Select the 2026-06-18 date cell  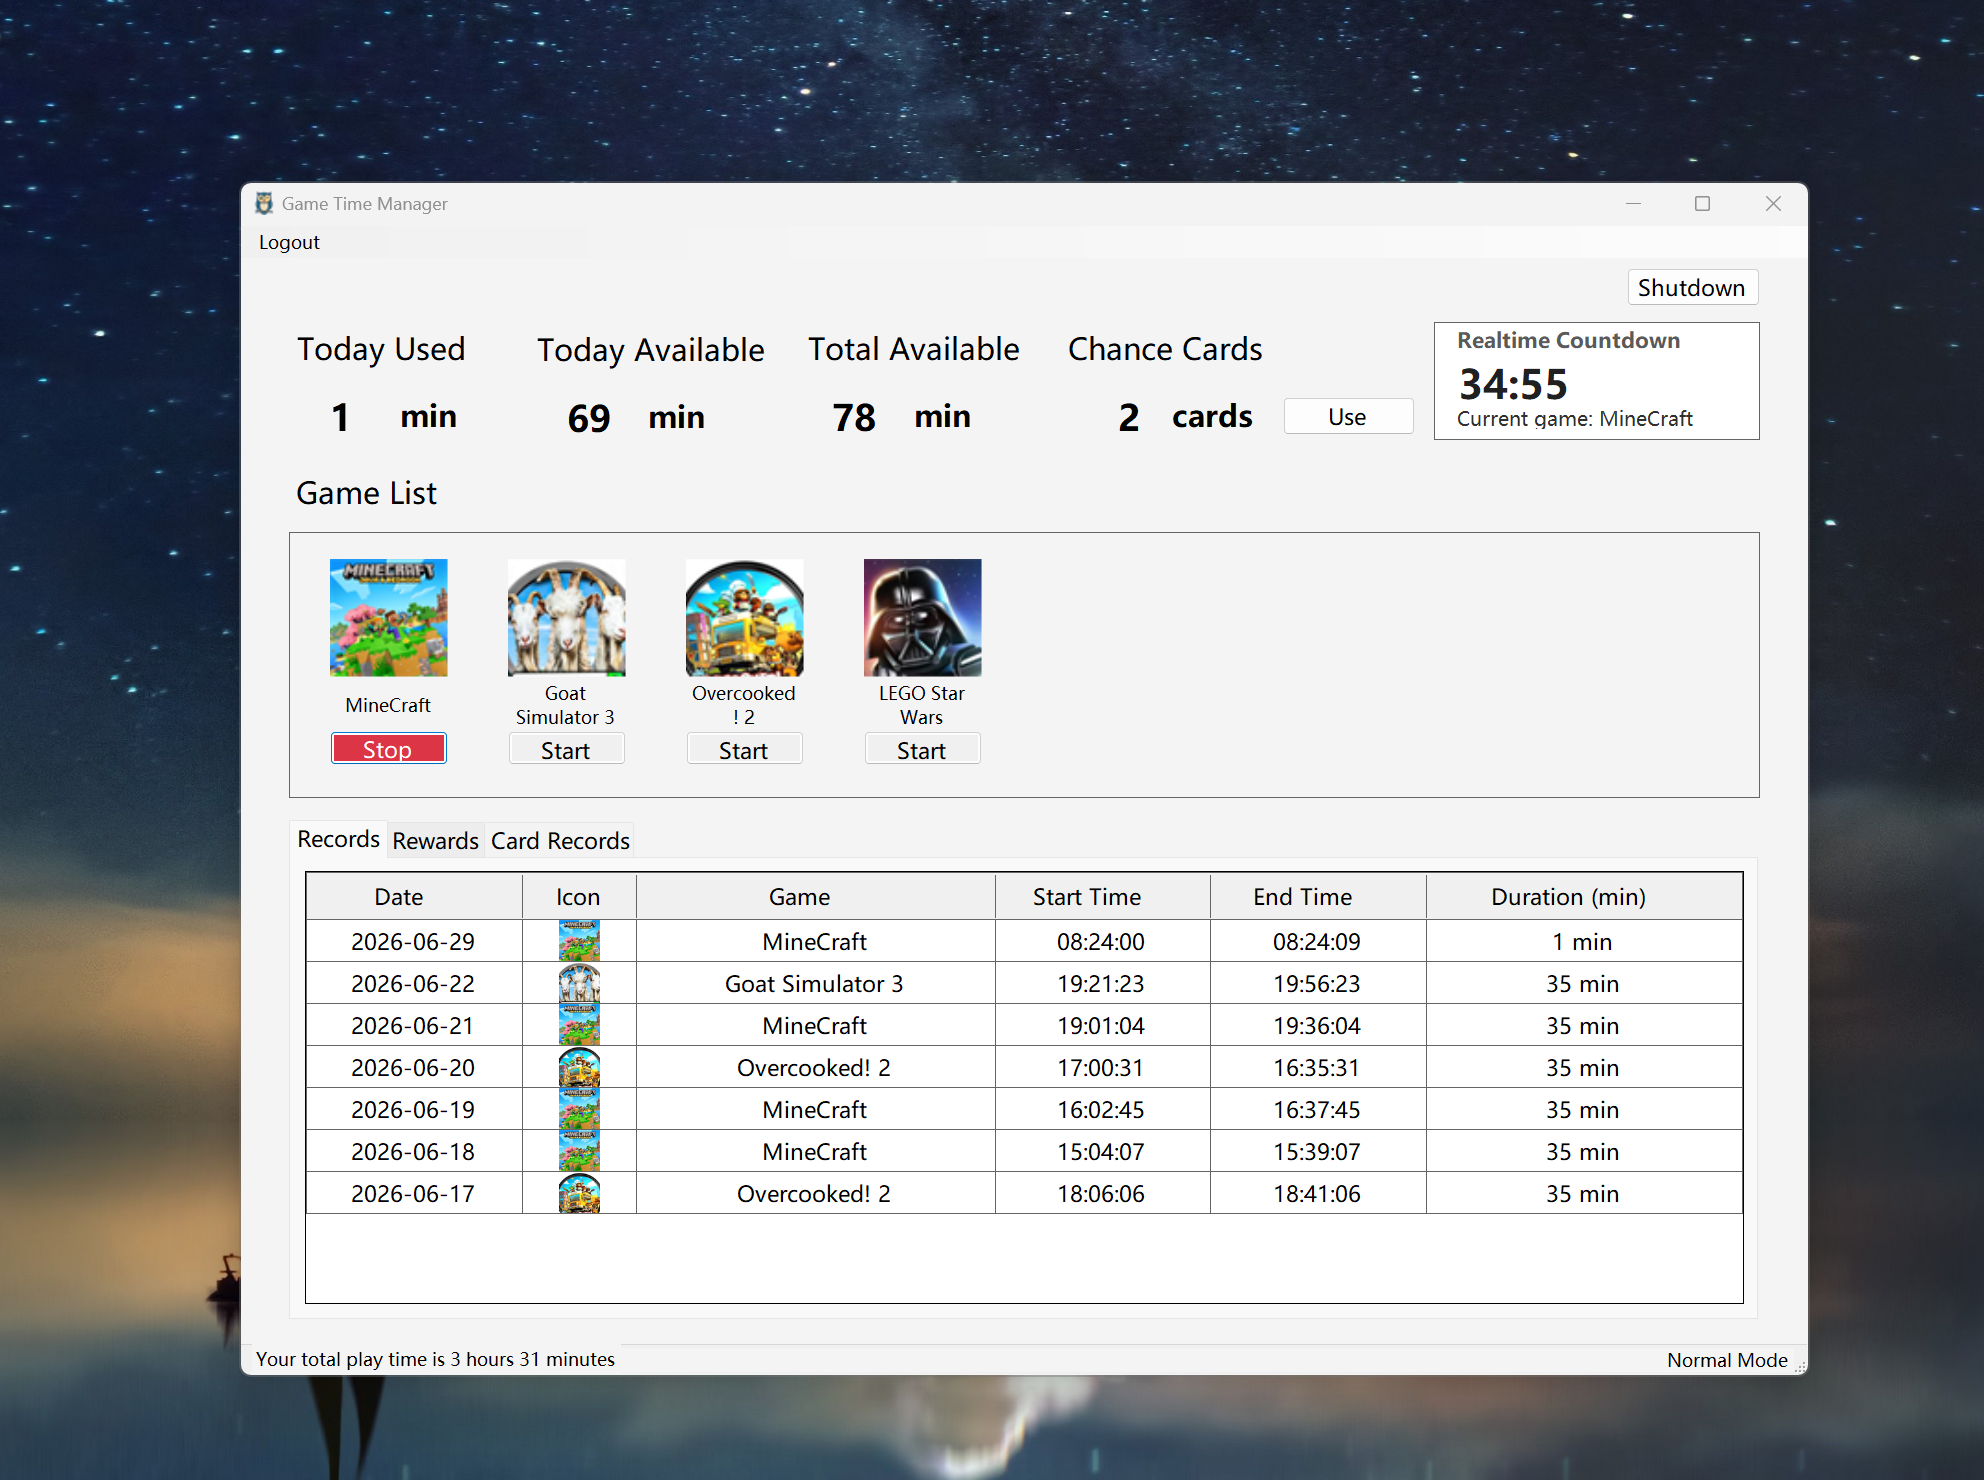point(414,1151)
